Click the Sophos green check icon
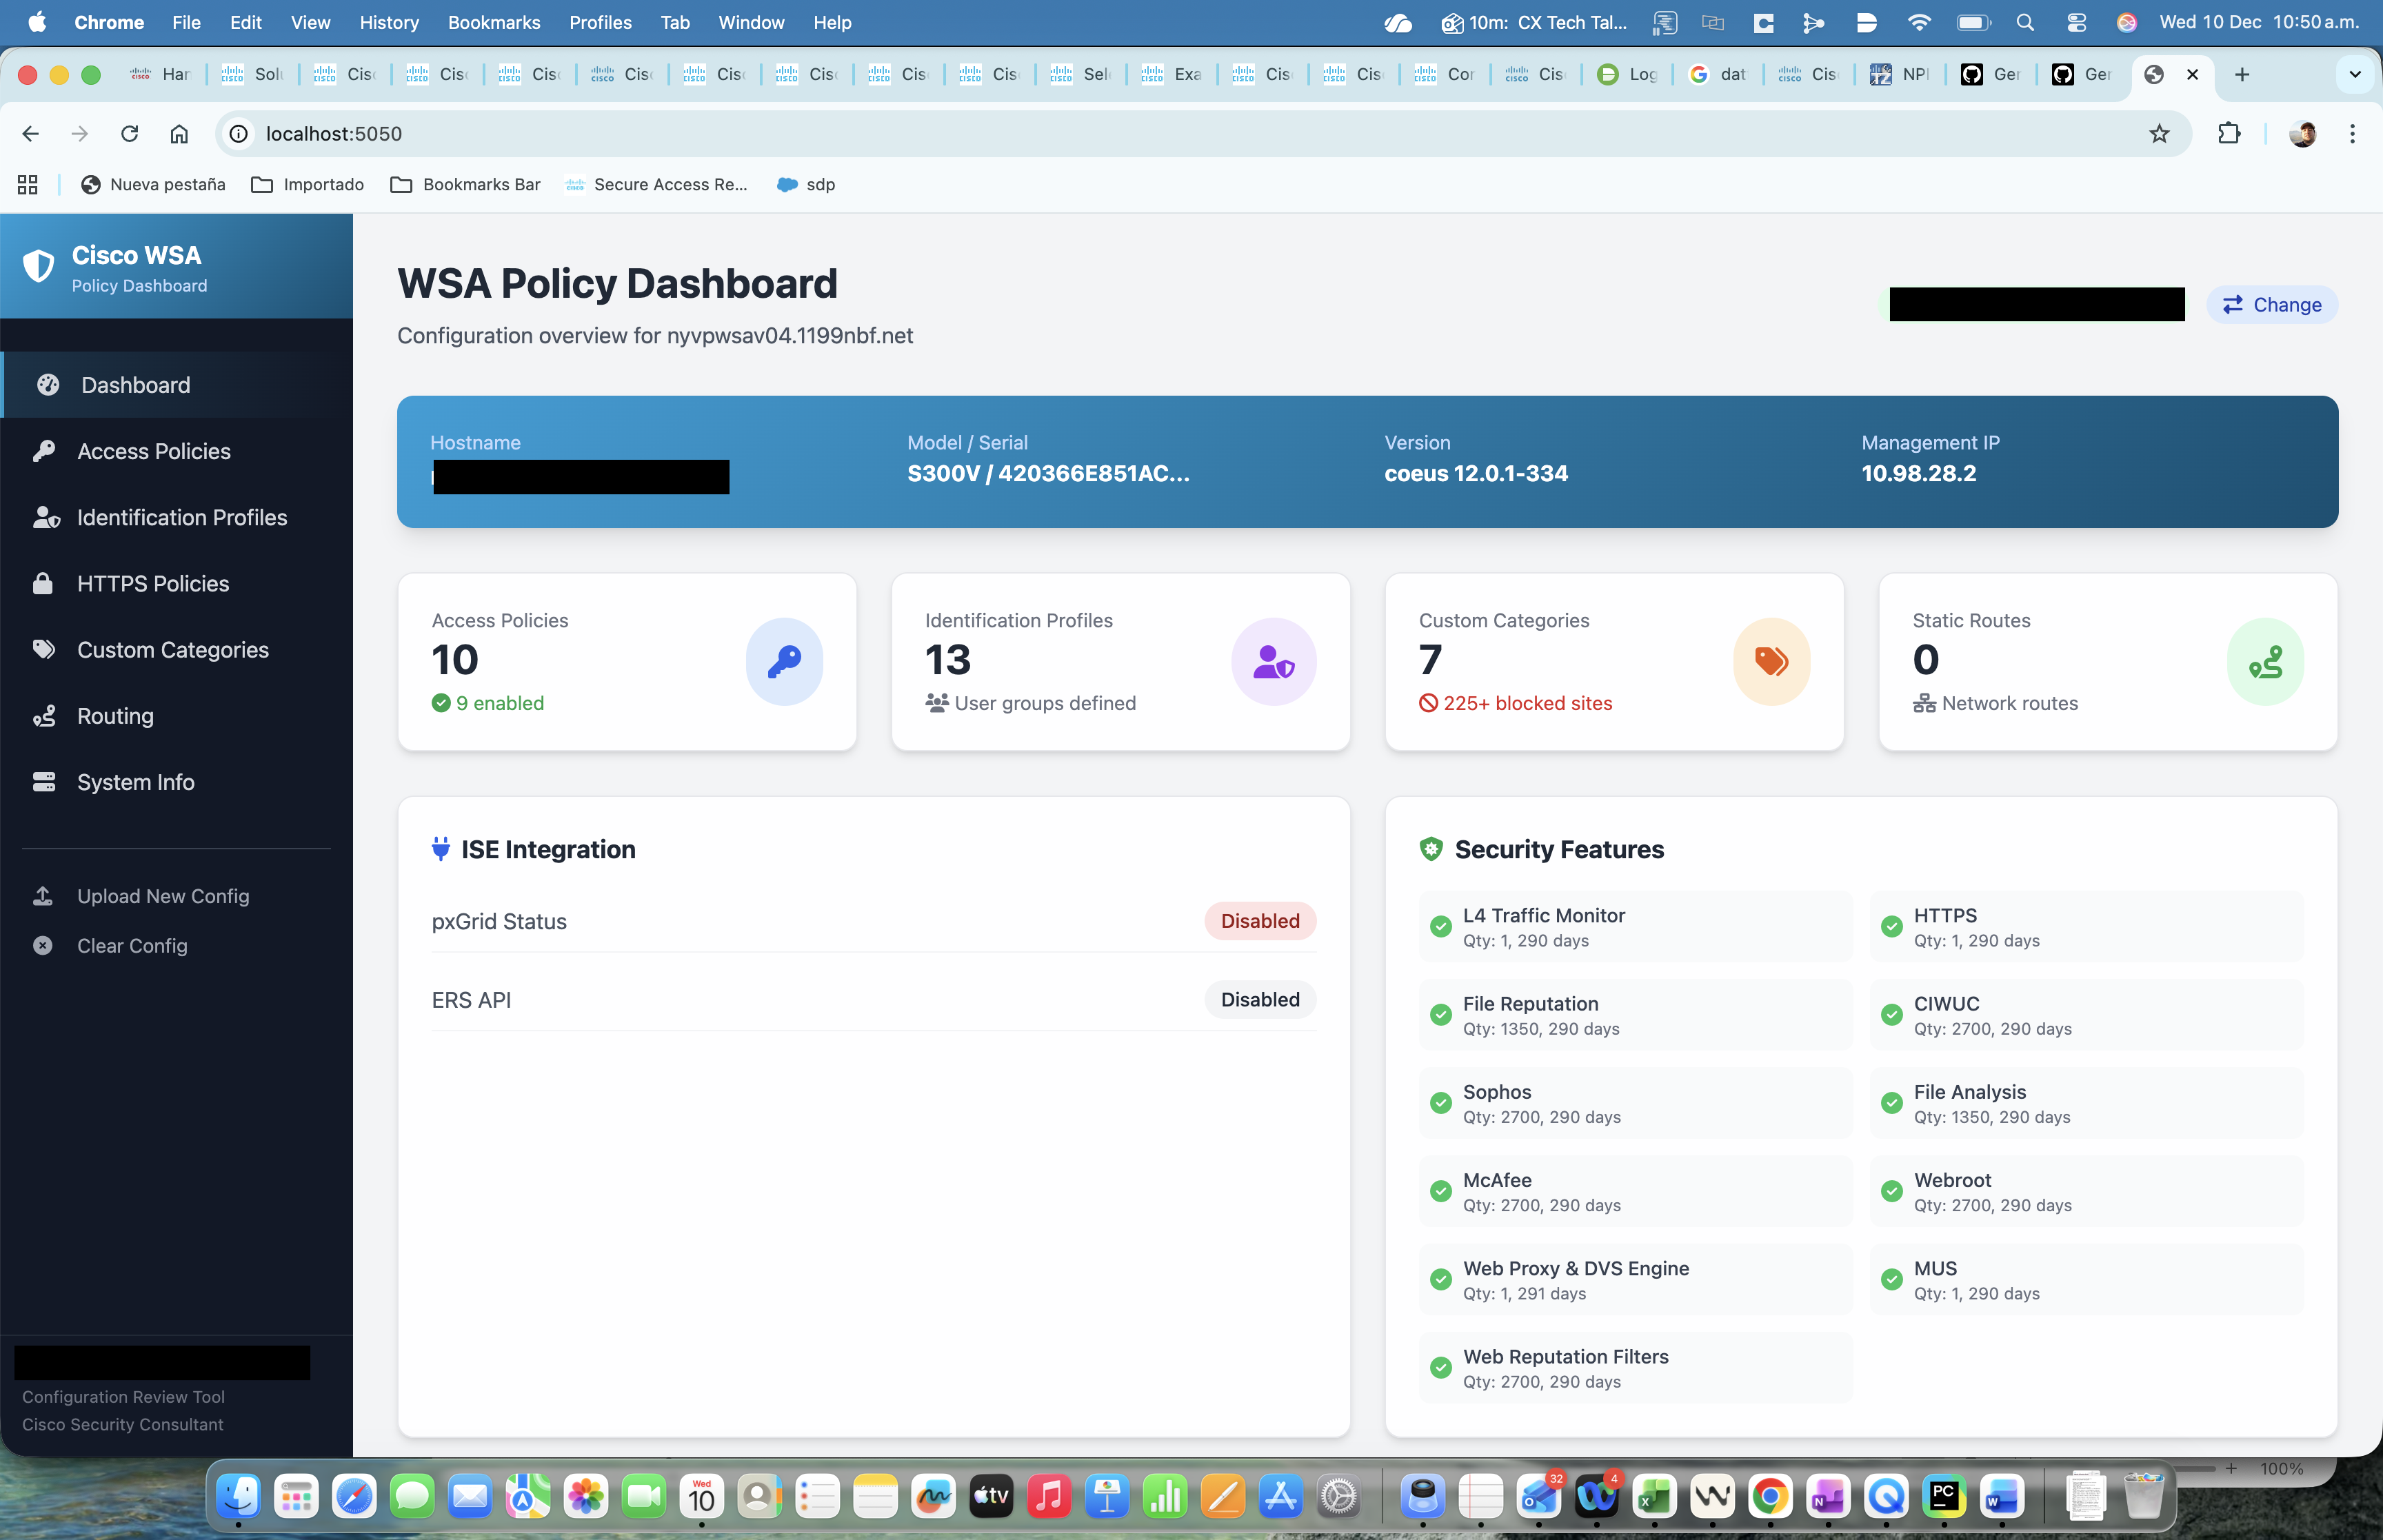This screenshot has height=1540, width=2383. pos(1440,1103)
